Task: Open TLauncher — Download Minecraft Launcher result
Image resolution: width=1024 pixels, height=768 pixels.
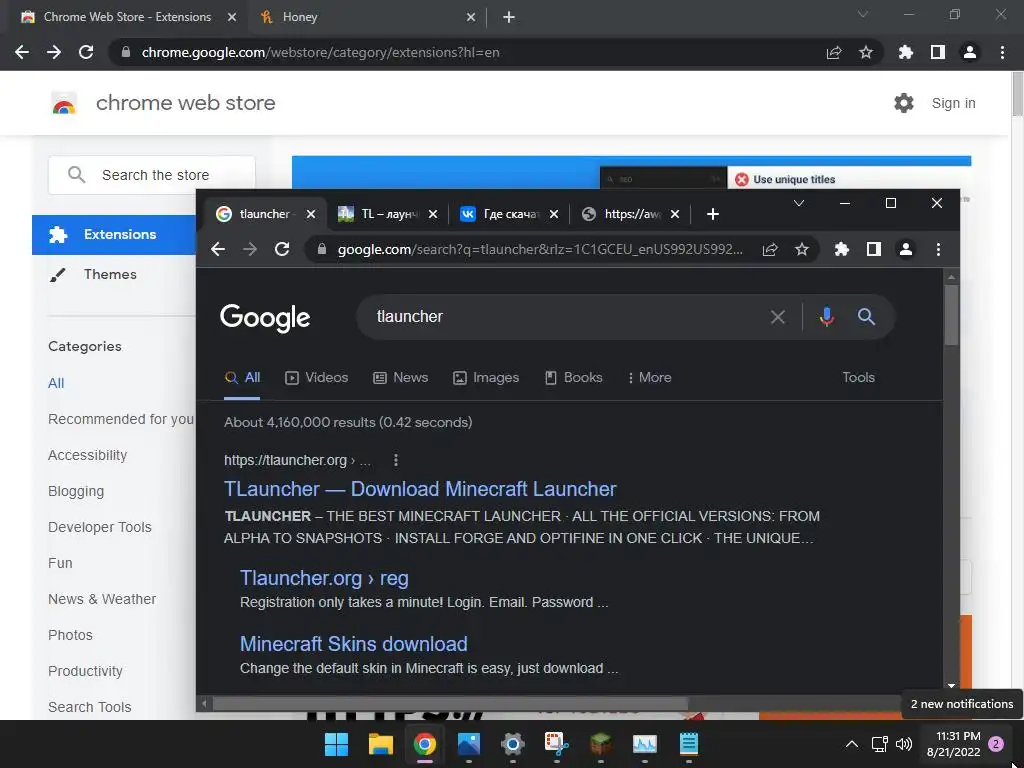Action: point(420,489)
